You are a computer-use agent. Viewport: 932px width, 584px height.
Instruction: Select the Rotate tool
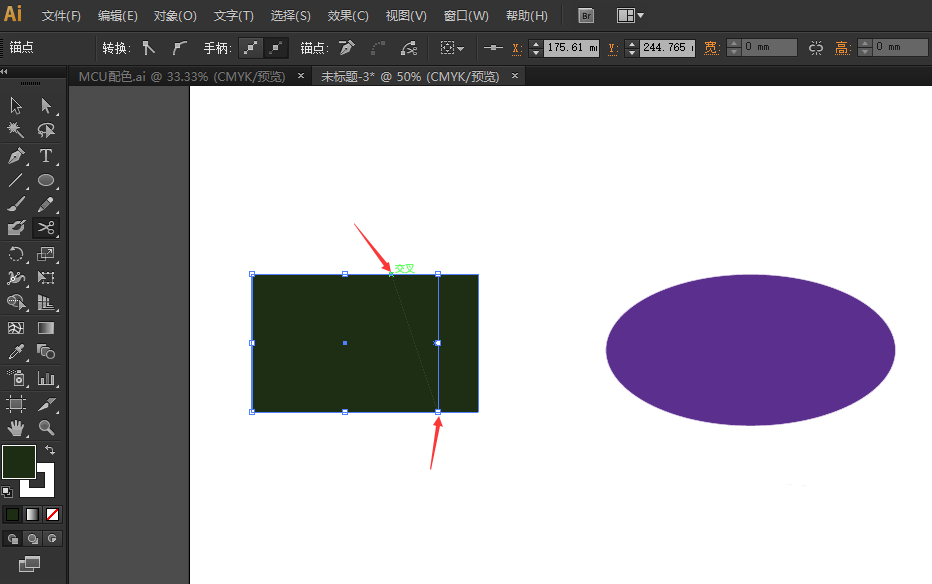(16, 254)
